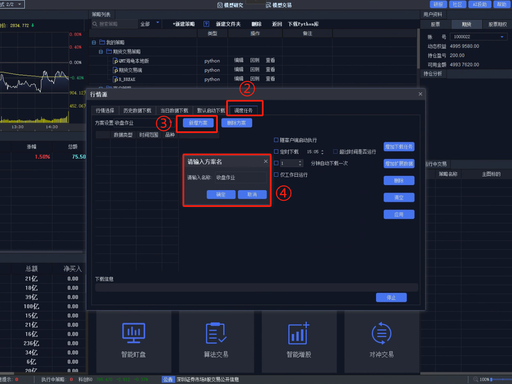Image resolution: width=512 pixels, height=384 pixels.
Task: Click the zoom slider in status bar
Action: coord(501,379)
